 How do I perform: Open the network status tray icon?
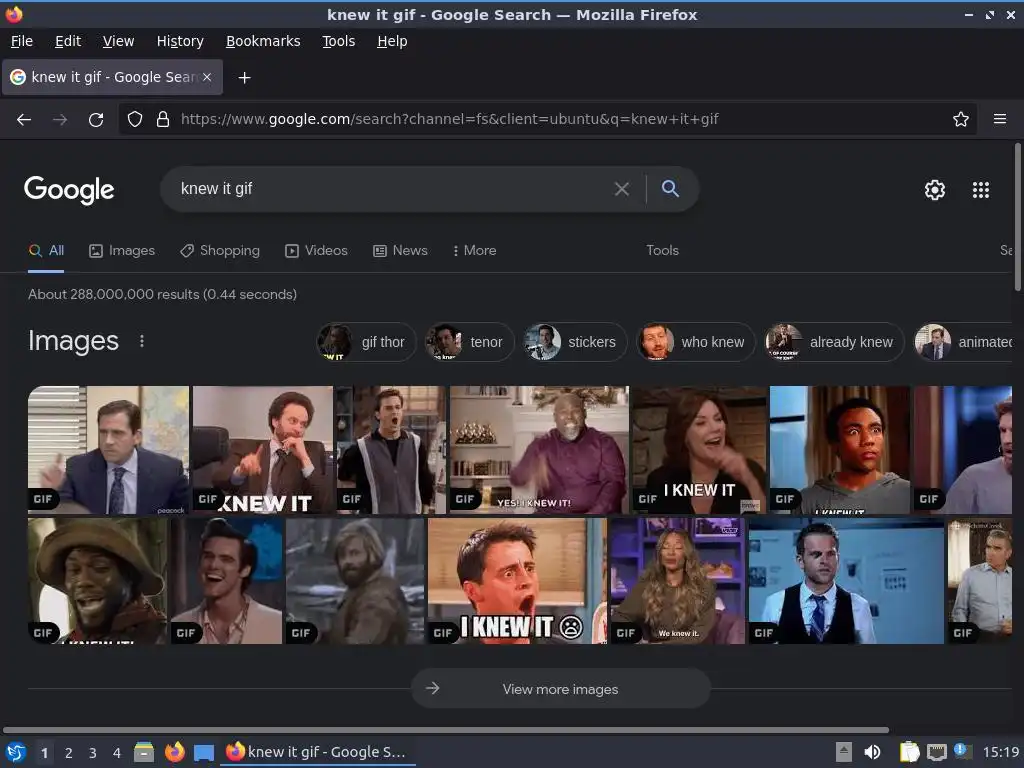pos(936,752)
